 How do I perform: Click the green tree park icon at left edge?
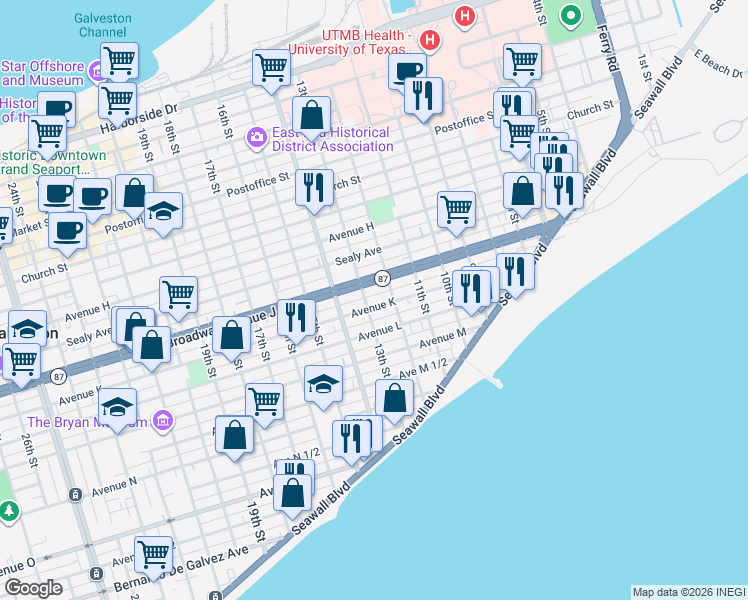point(9,512)
